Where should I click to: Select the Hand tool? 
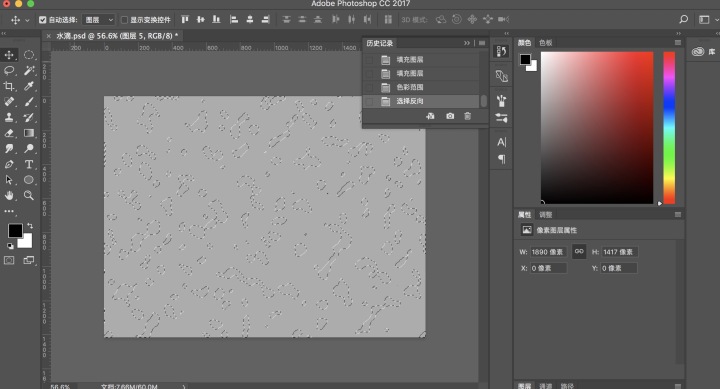pyautogui.click(x=9, y=195)
